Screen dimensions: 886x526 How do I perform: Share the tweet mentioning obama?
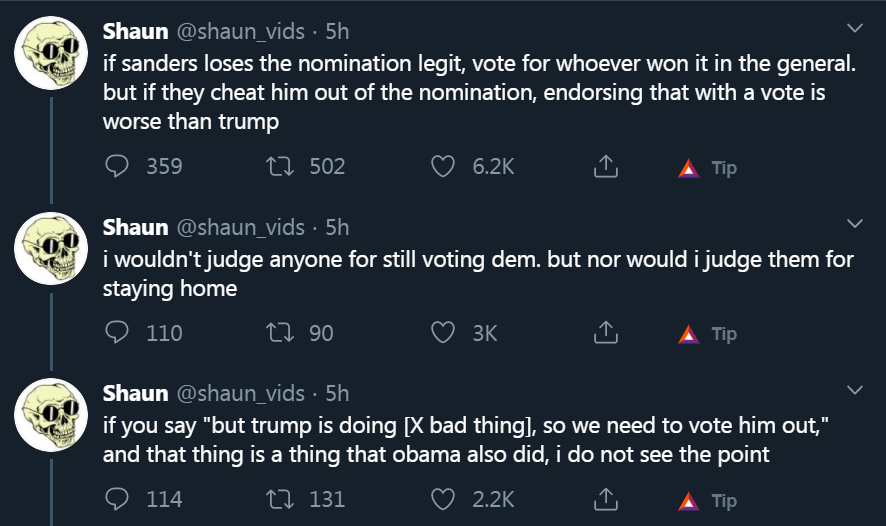(606, 499)
